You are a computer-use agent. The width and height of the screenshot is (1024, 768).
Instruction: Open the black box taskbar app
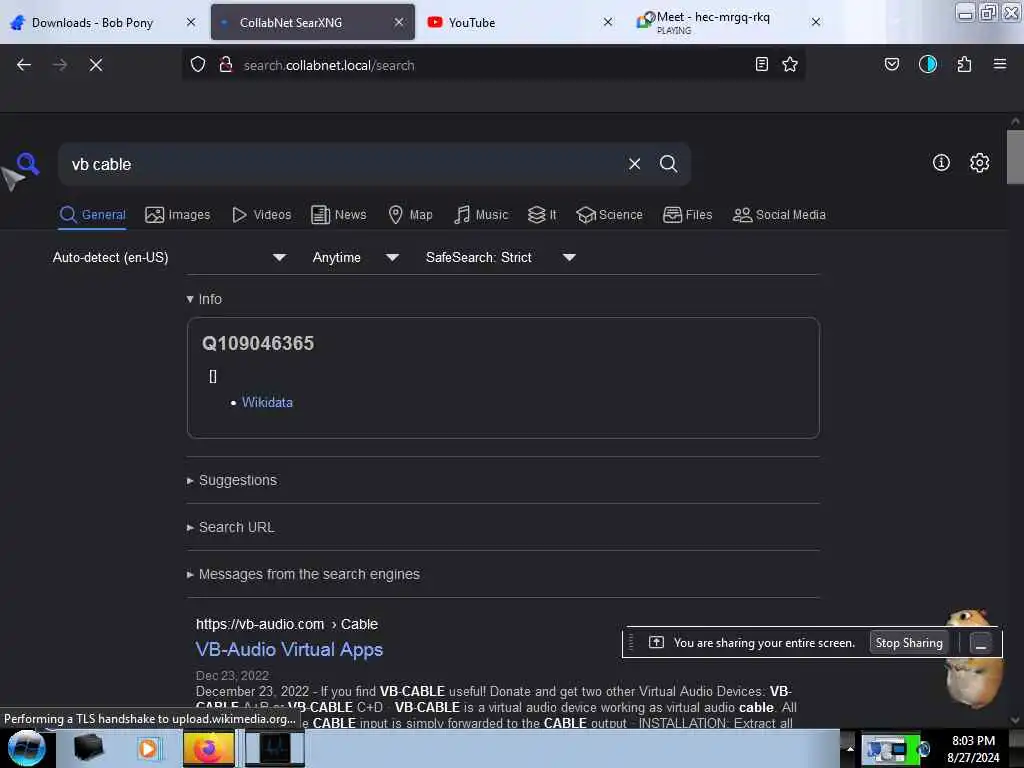click(x=88, y=748)
